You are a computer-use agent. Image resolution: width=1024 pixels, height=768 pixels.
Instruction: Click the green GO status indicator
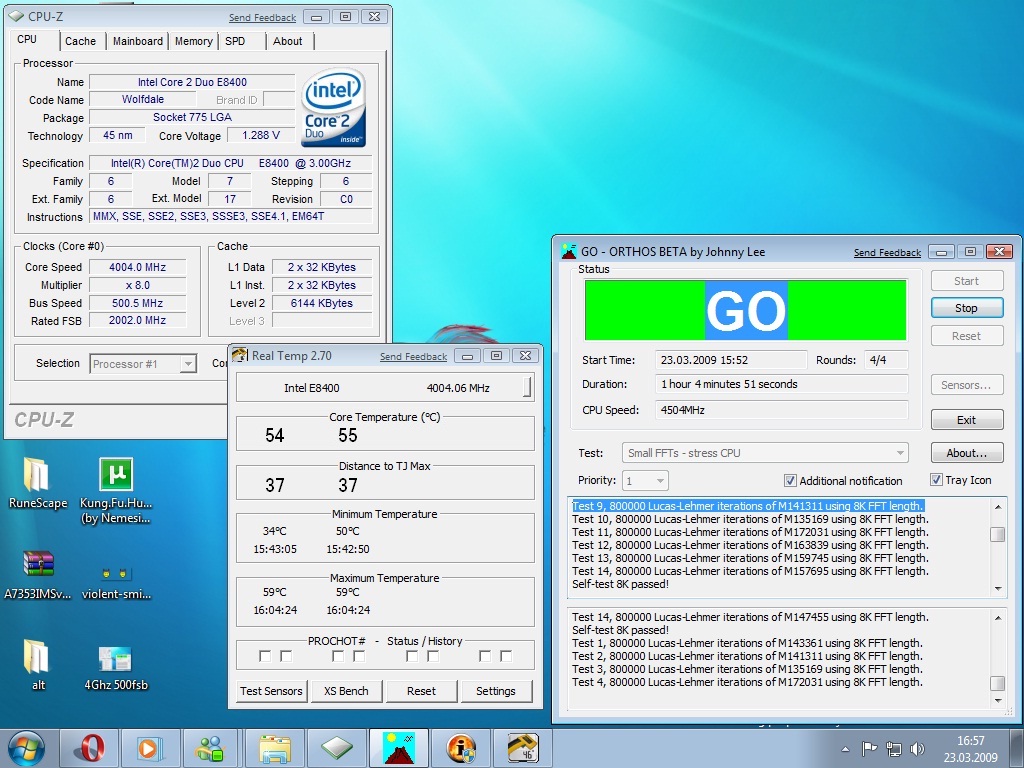pyautogui.click(x=745, y=310)
